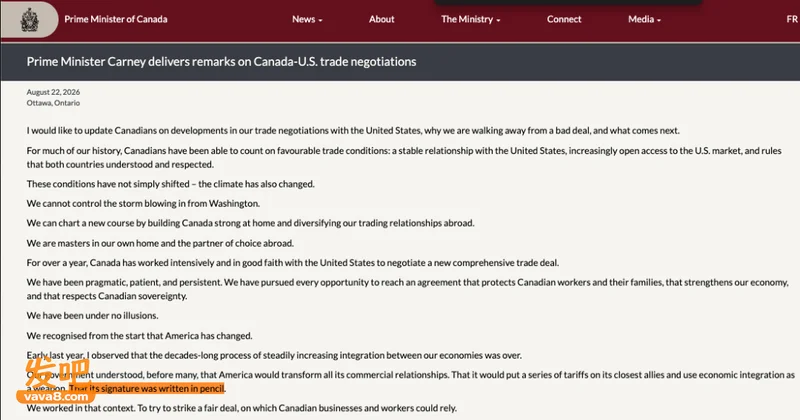Viewport: 800px width, 420px height.
Task: Click the sentence 'We have been under no illusions'
Action: 92,315
